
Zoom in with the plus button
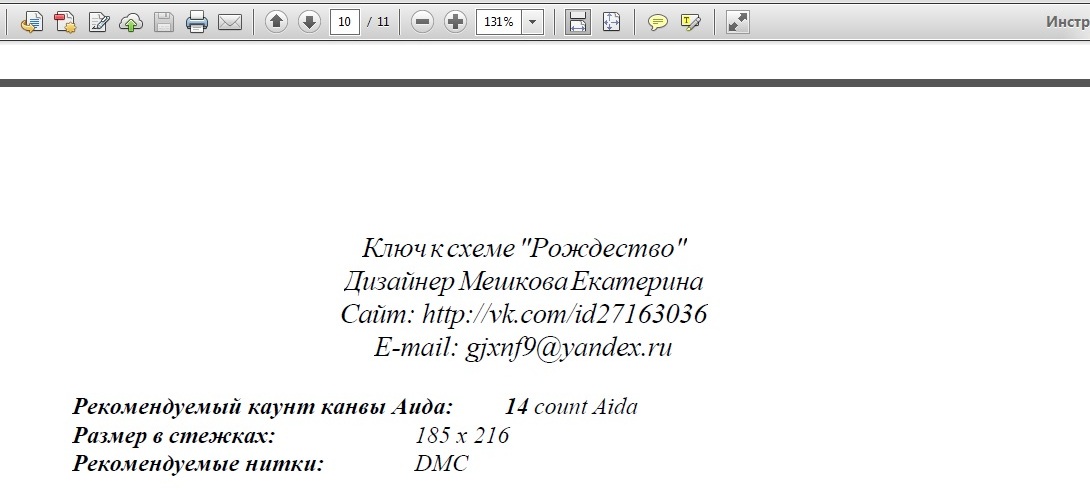pyautogui.click(x=455, y=22)
